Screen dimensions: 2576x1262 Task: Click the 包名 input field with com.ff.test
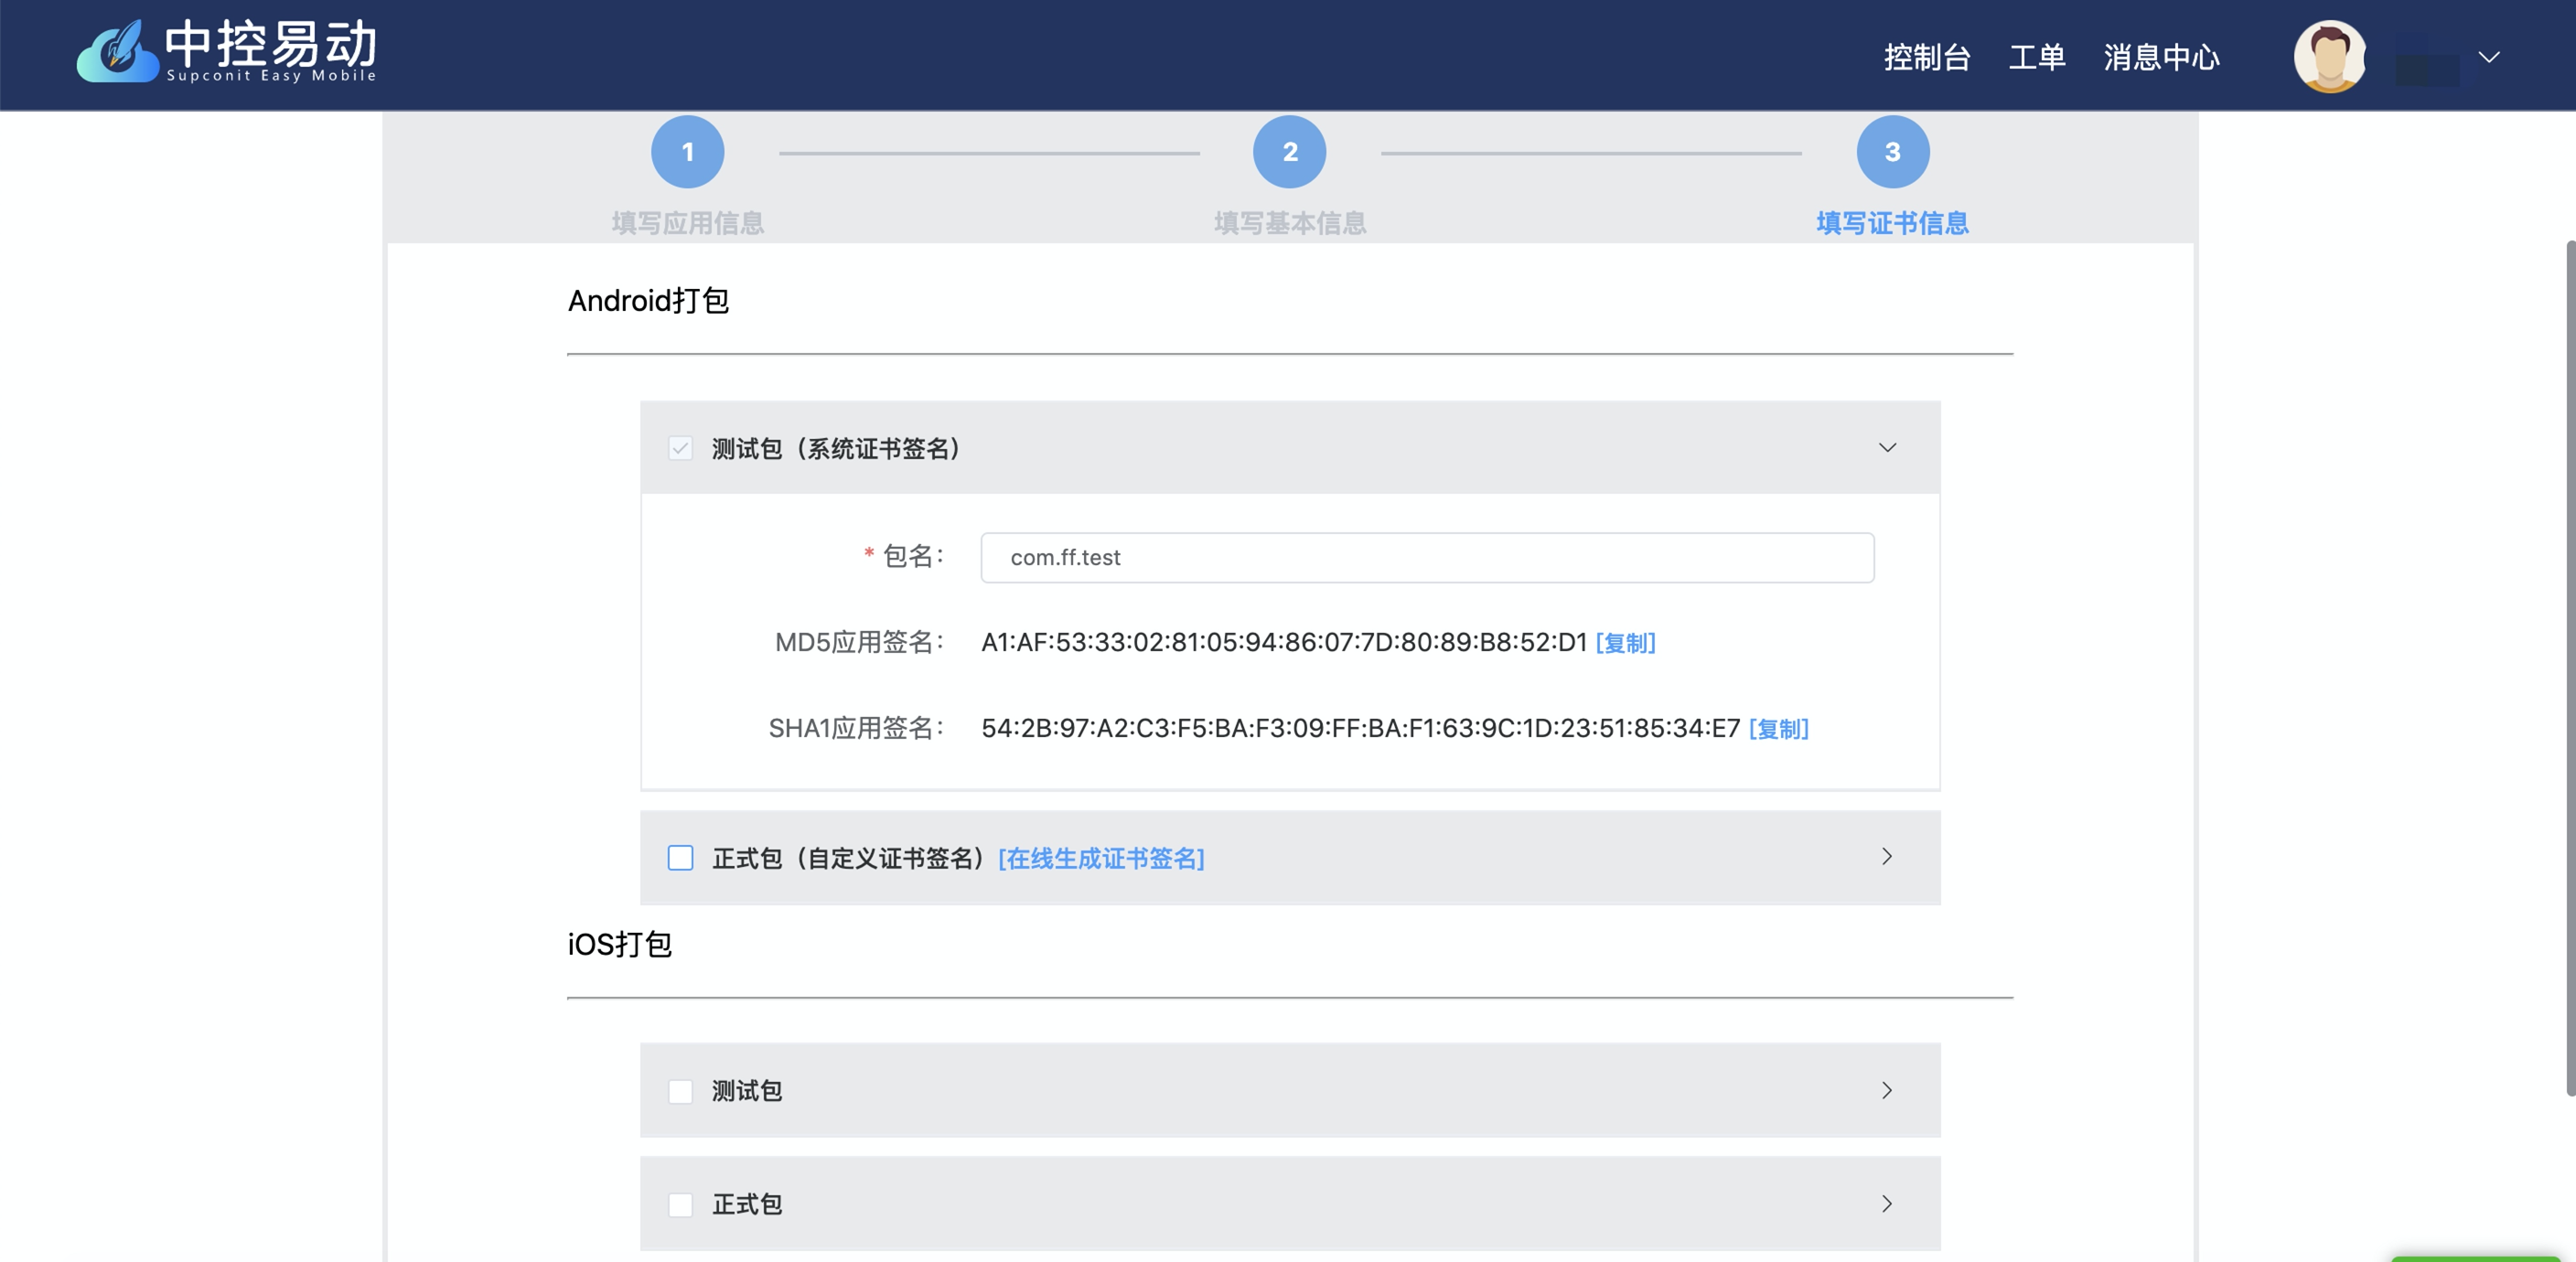pyautogui.click(x=1427, y=557)
